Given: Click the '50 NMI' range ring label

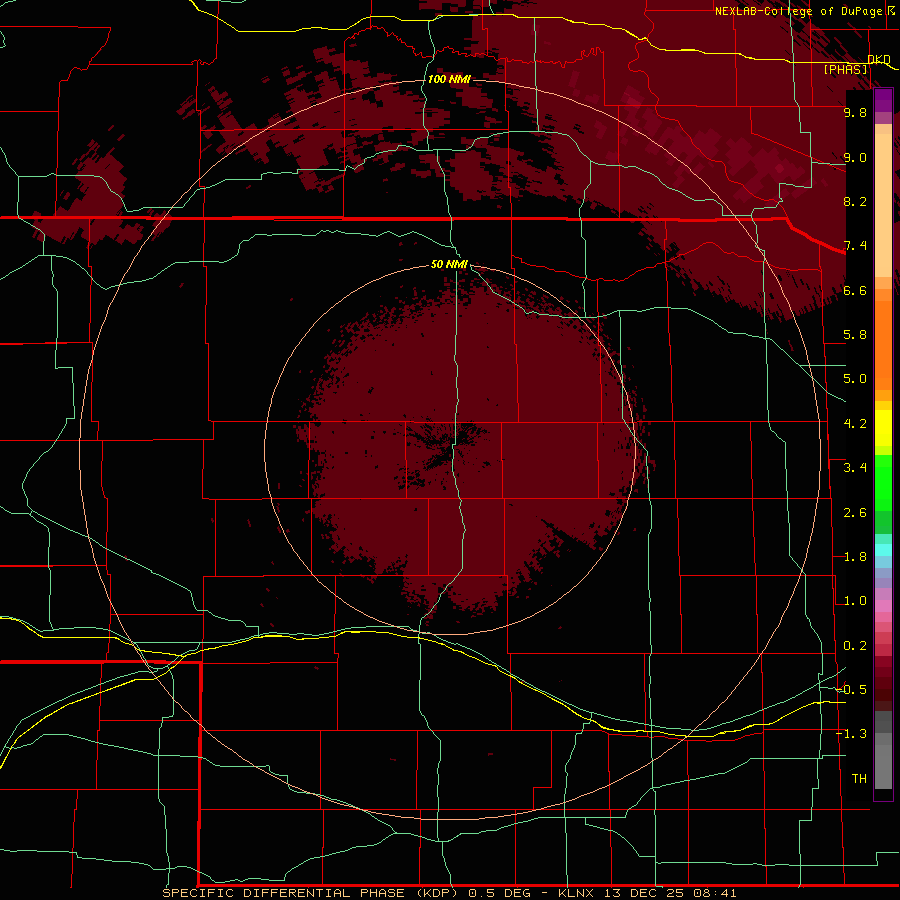Looking at the screenshot, I should point(449,264).
